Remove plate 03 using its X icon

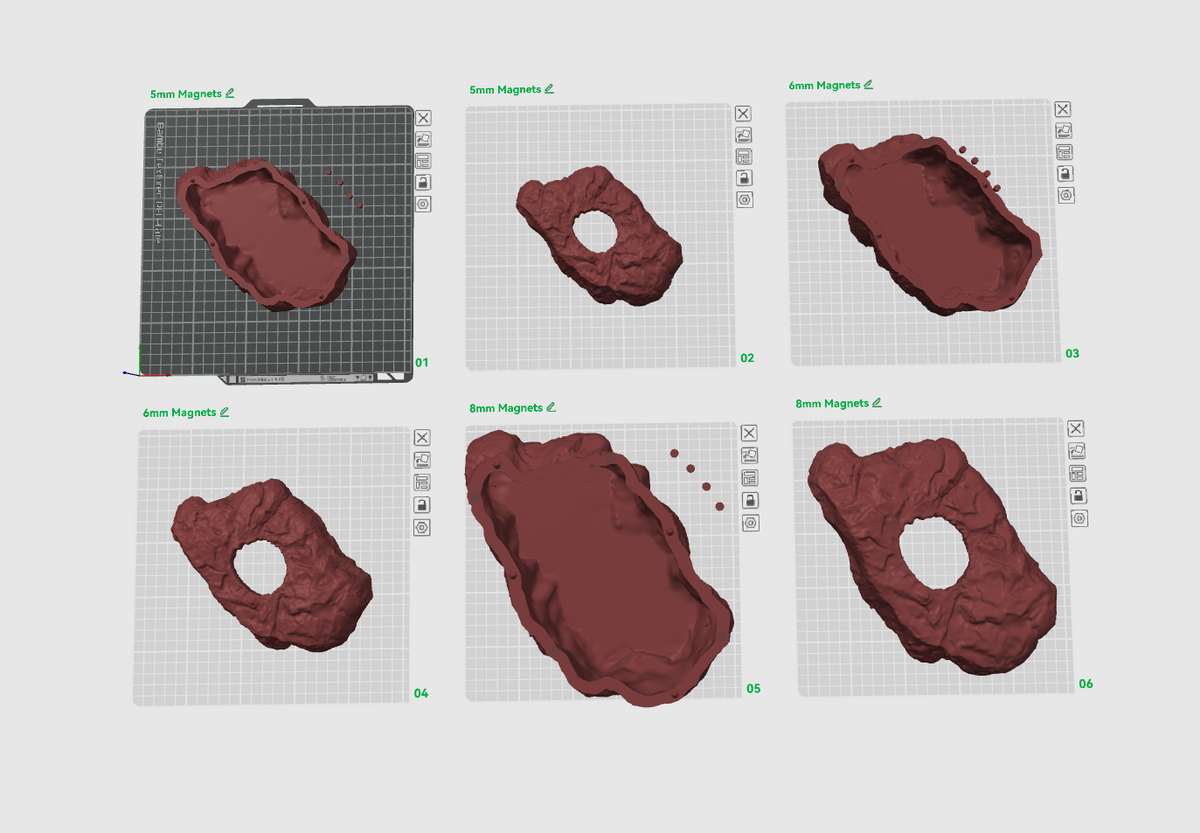(x=1063, y=109)
